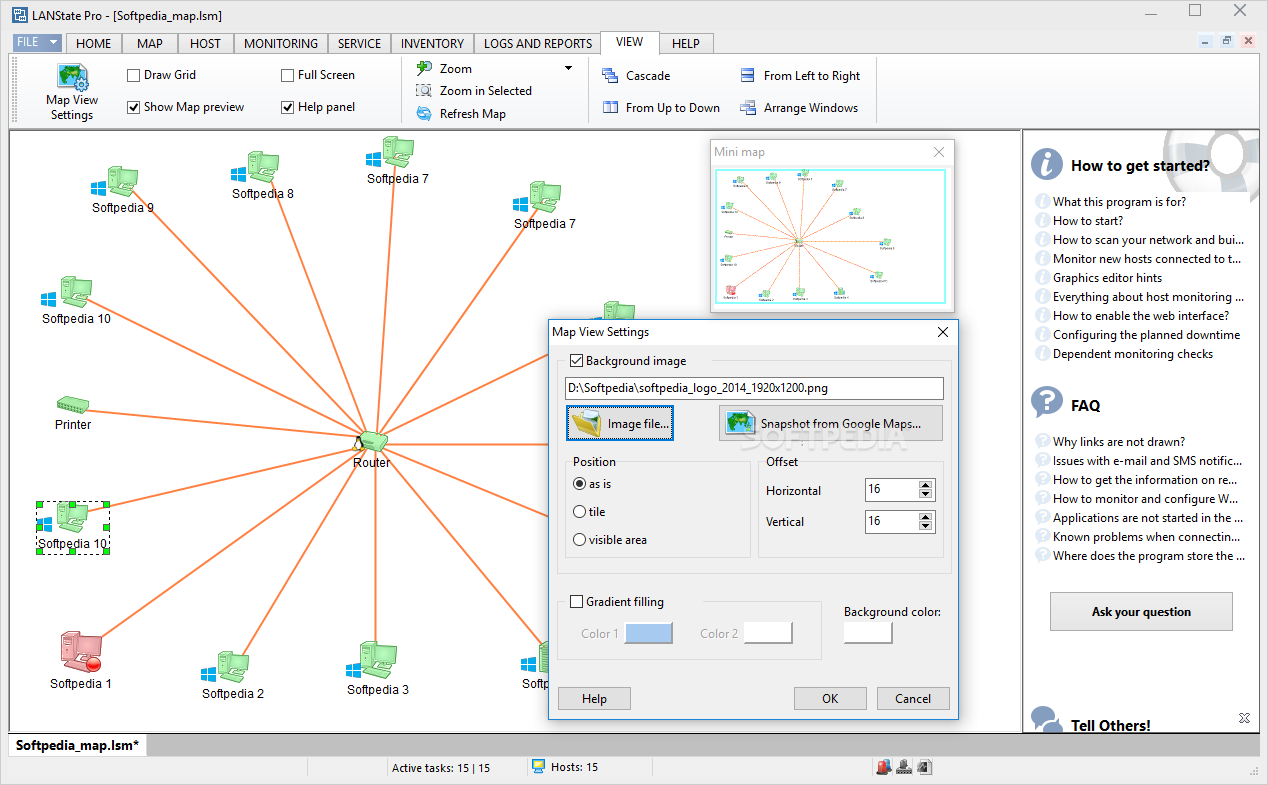This screenshot has width=1268, height=785.
Task: Switch to the HOME tab
Action: 94,43
